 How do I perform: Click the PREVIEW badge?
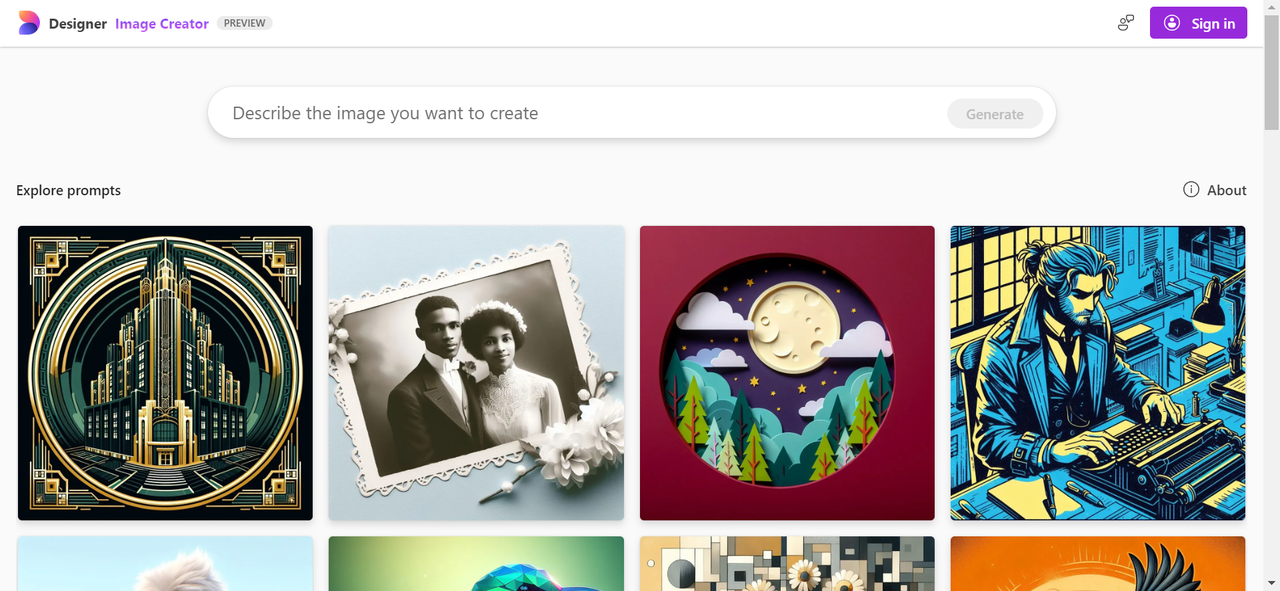(244, 23)
